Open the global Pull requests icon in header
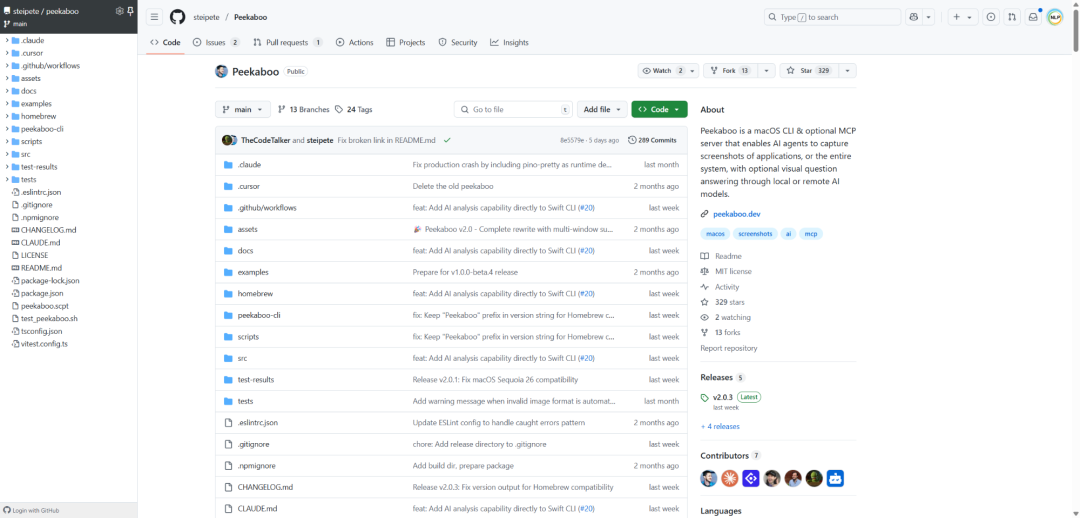Image resolution: width=1080 pixels, height=518 pixels. pyautogui.click(x=1011, y=17)
